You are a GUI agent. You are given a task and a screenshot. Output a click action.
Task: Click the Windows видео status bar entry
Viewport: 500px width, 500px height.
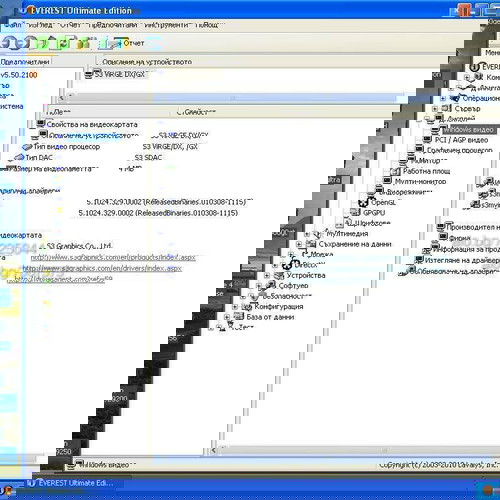click(x=101, y=465)
